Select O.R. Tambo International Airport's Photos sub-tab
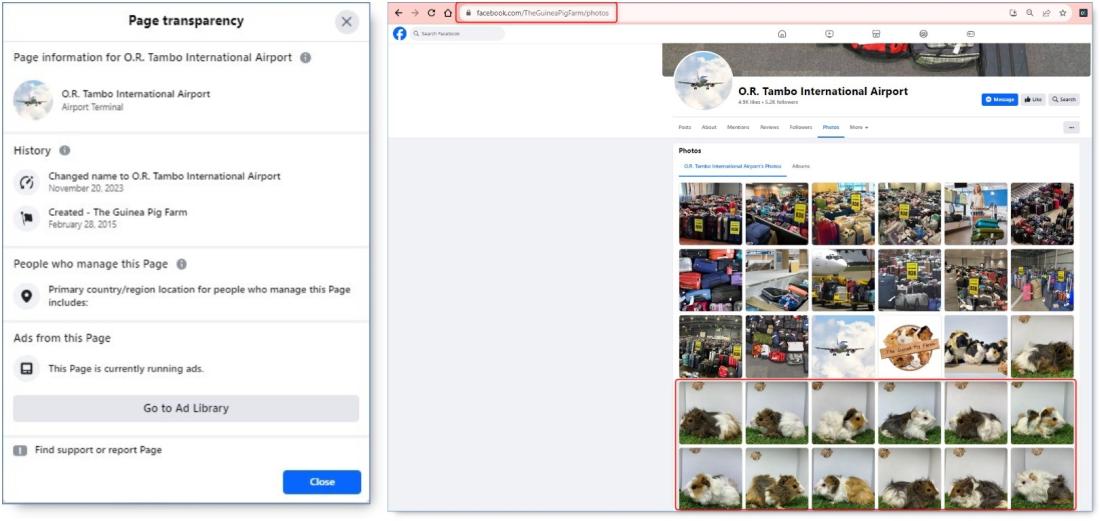This screenshot has width=1100, height=521. coord(732,166)
